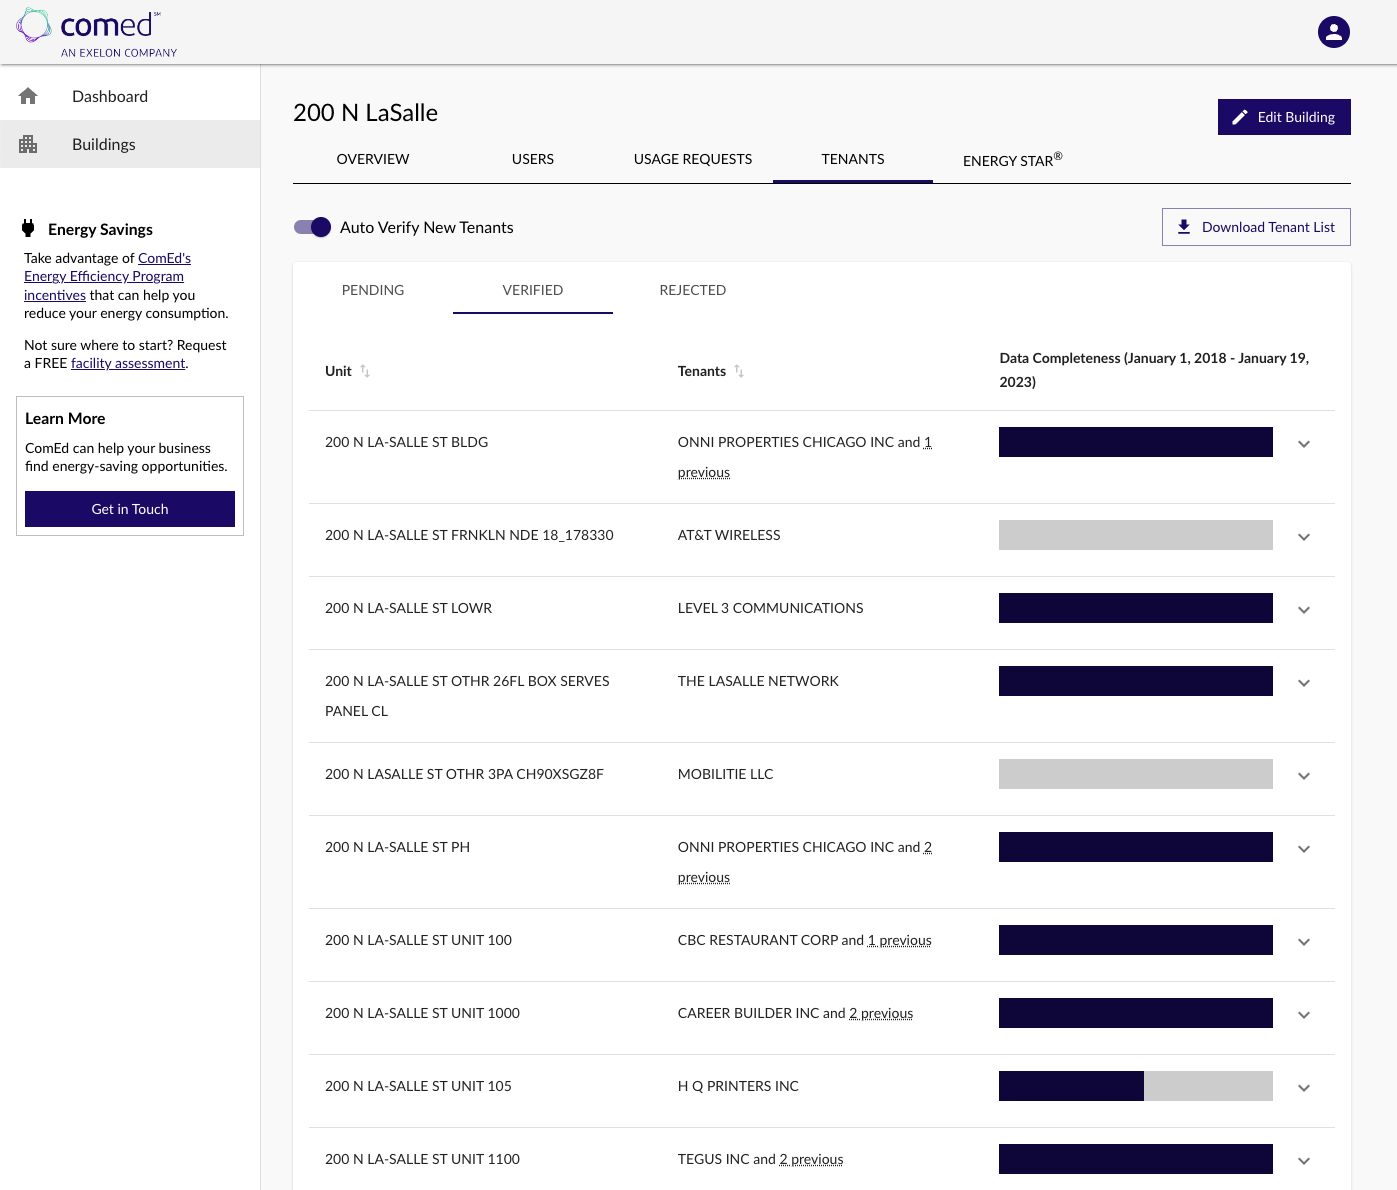Click H Q PRINTERS partial completeness bar
Viewport: 1397px width, 1190px height.
1136,1086
